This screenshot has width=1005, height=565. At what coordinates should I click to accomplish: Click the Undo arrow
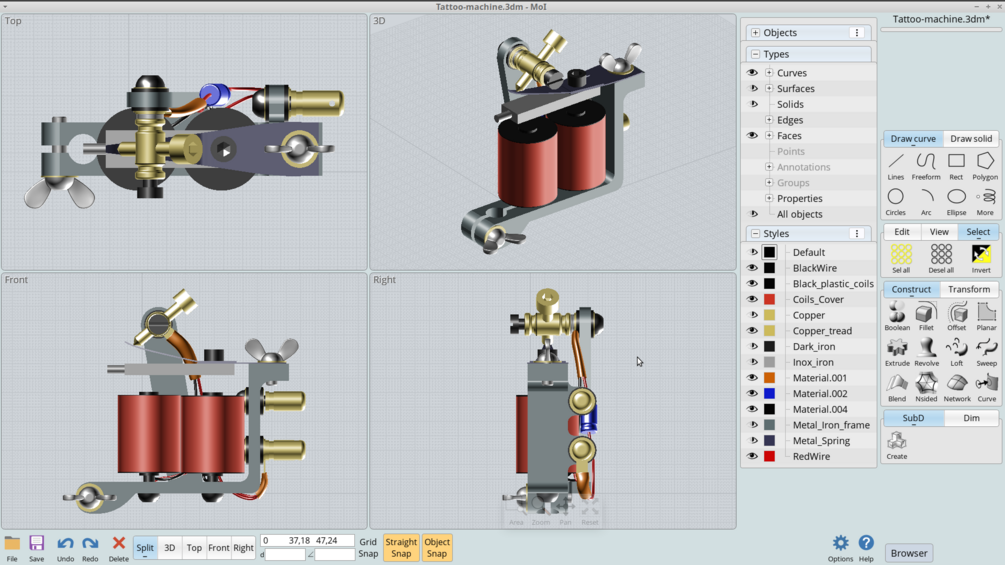(65, 548)
